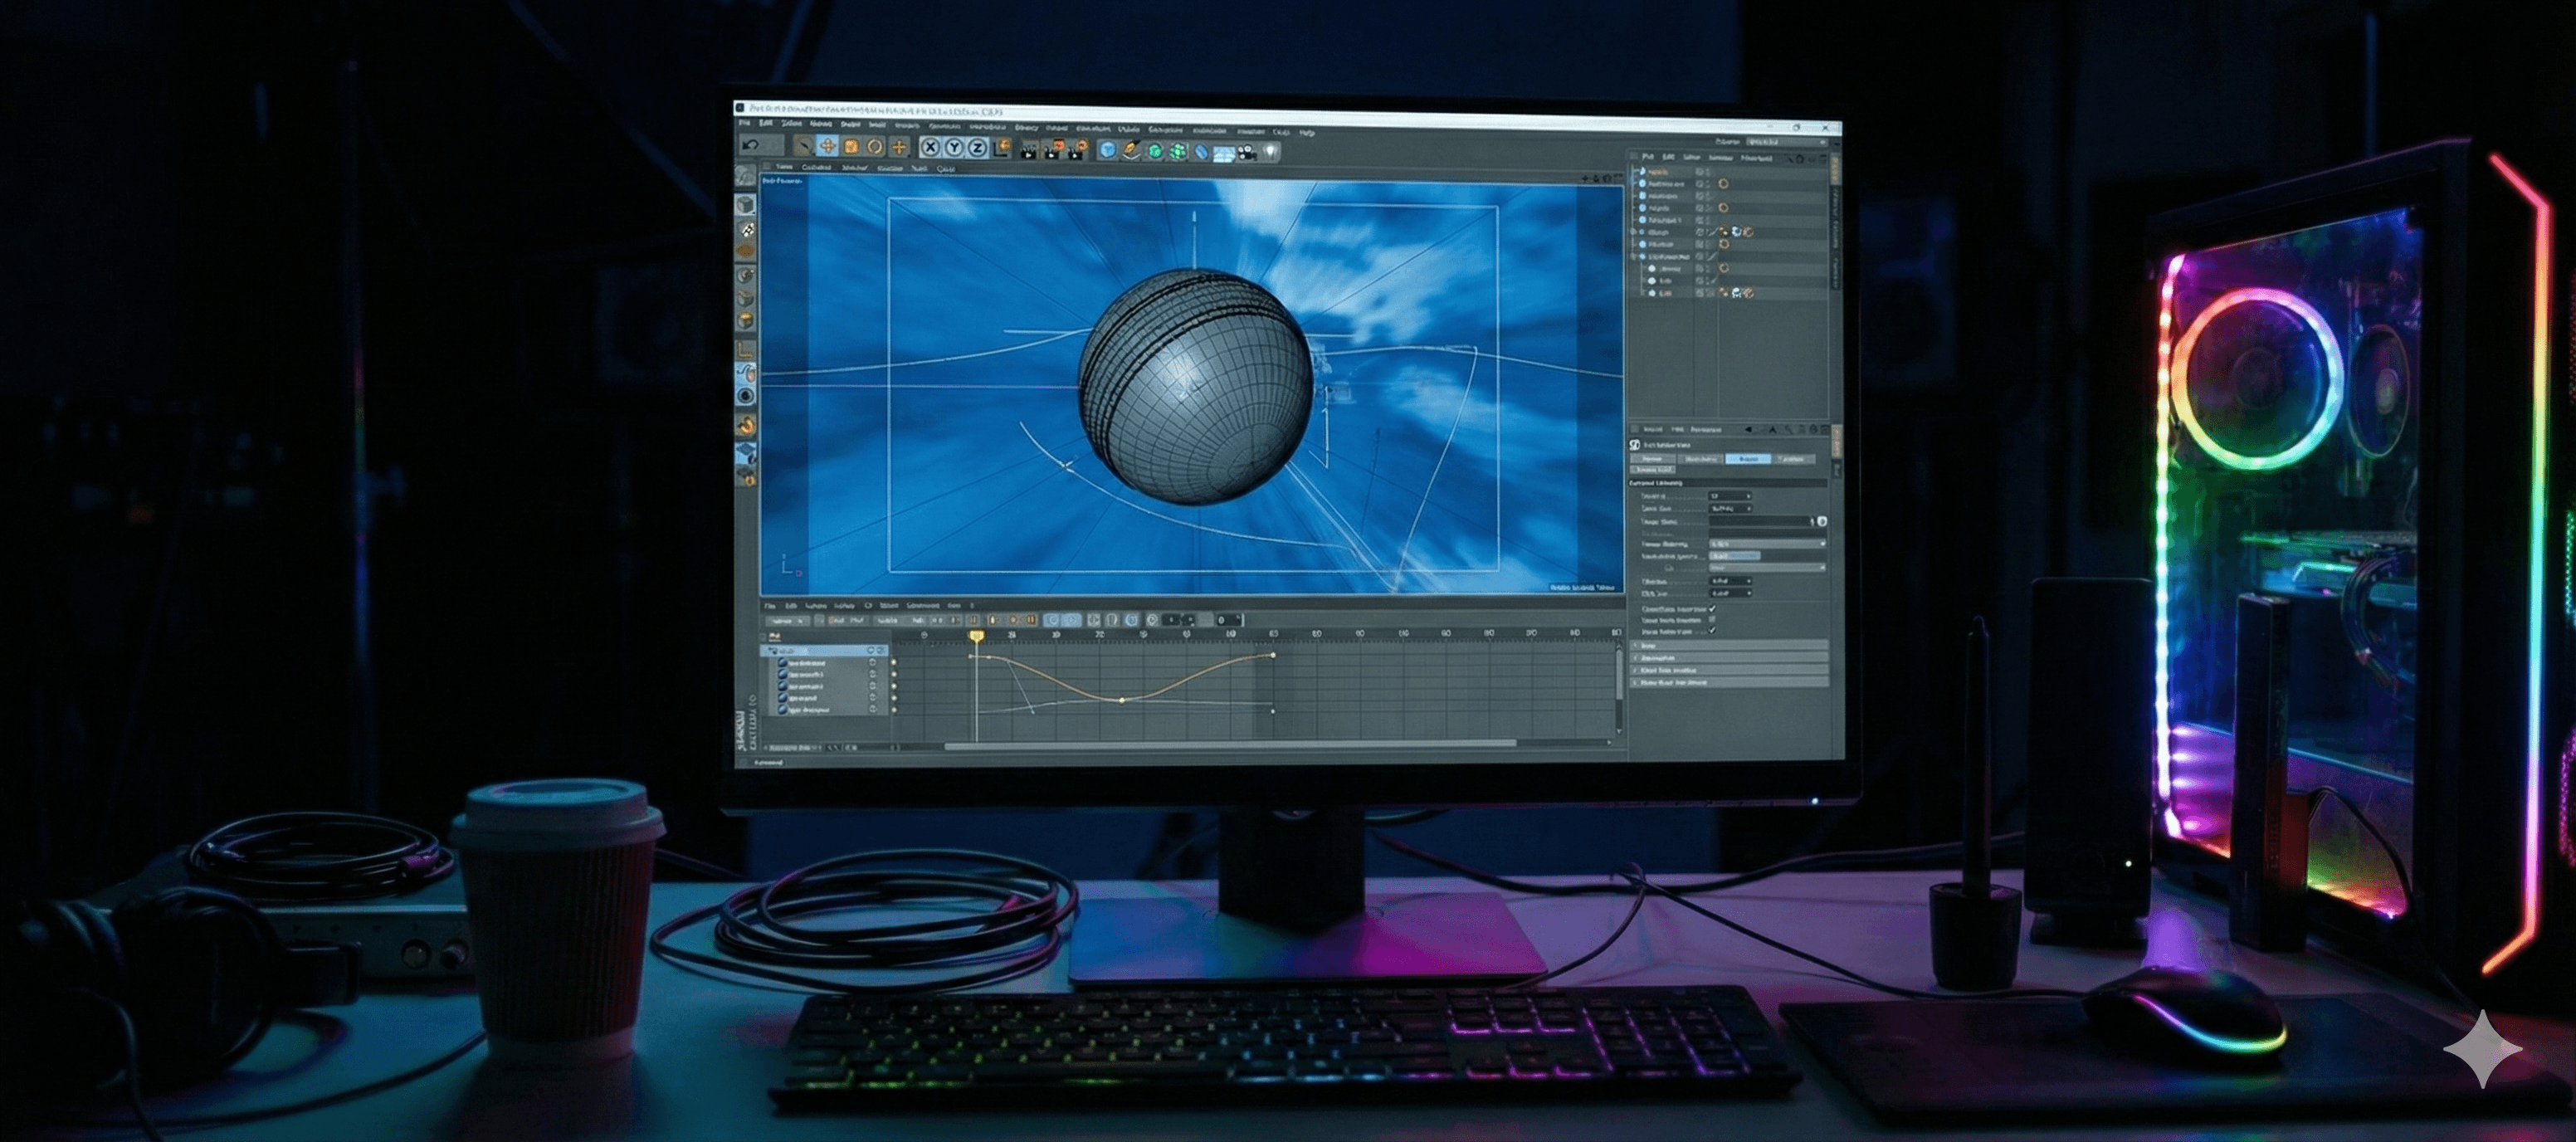Click the Light bulb icon in toolbar
The image size is (2576, 1142).
(1271, 152)
